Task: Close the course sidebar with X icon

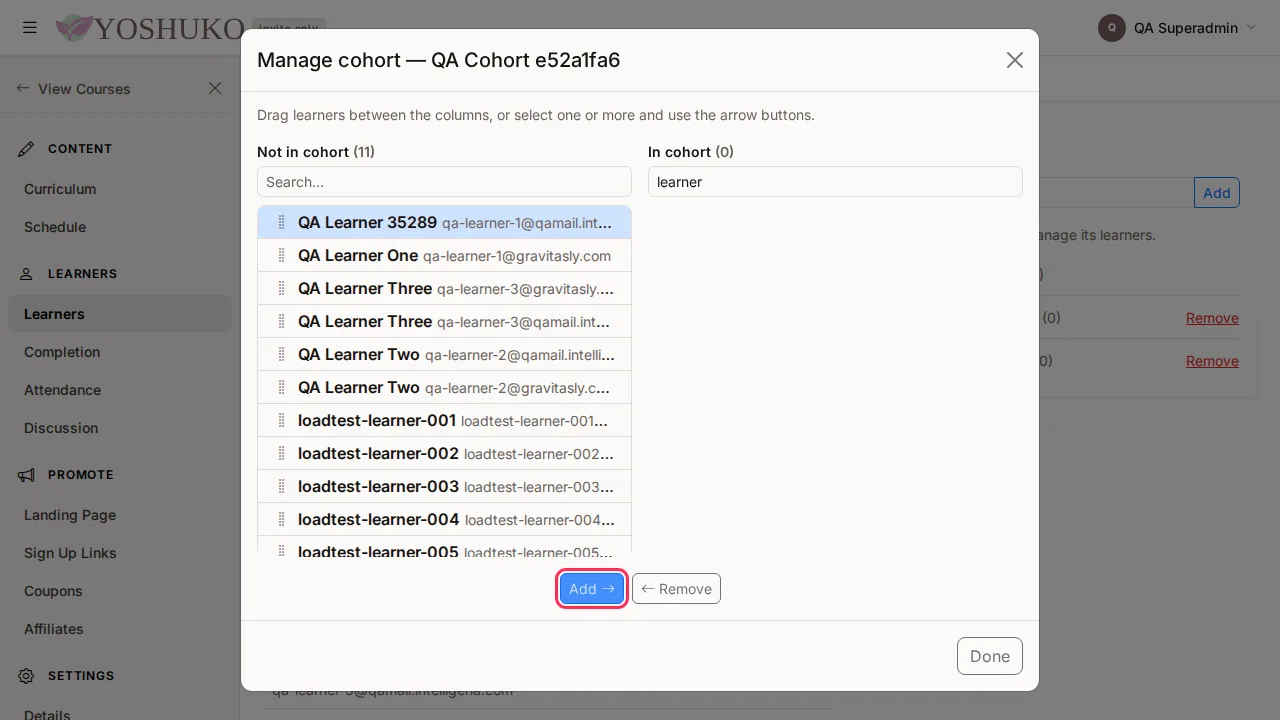Action: click(215, 88)
